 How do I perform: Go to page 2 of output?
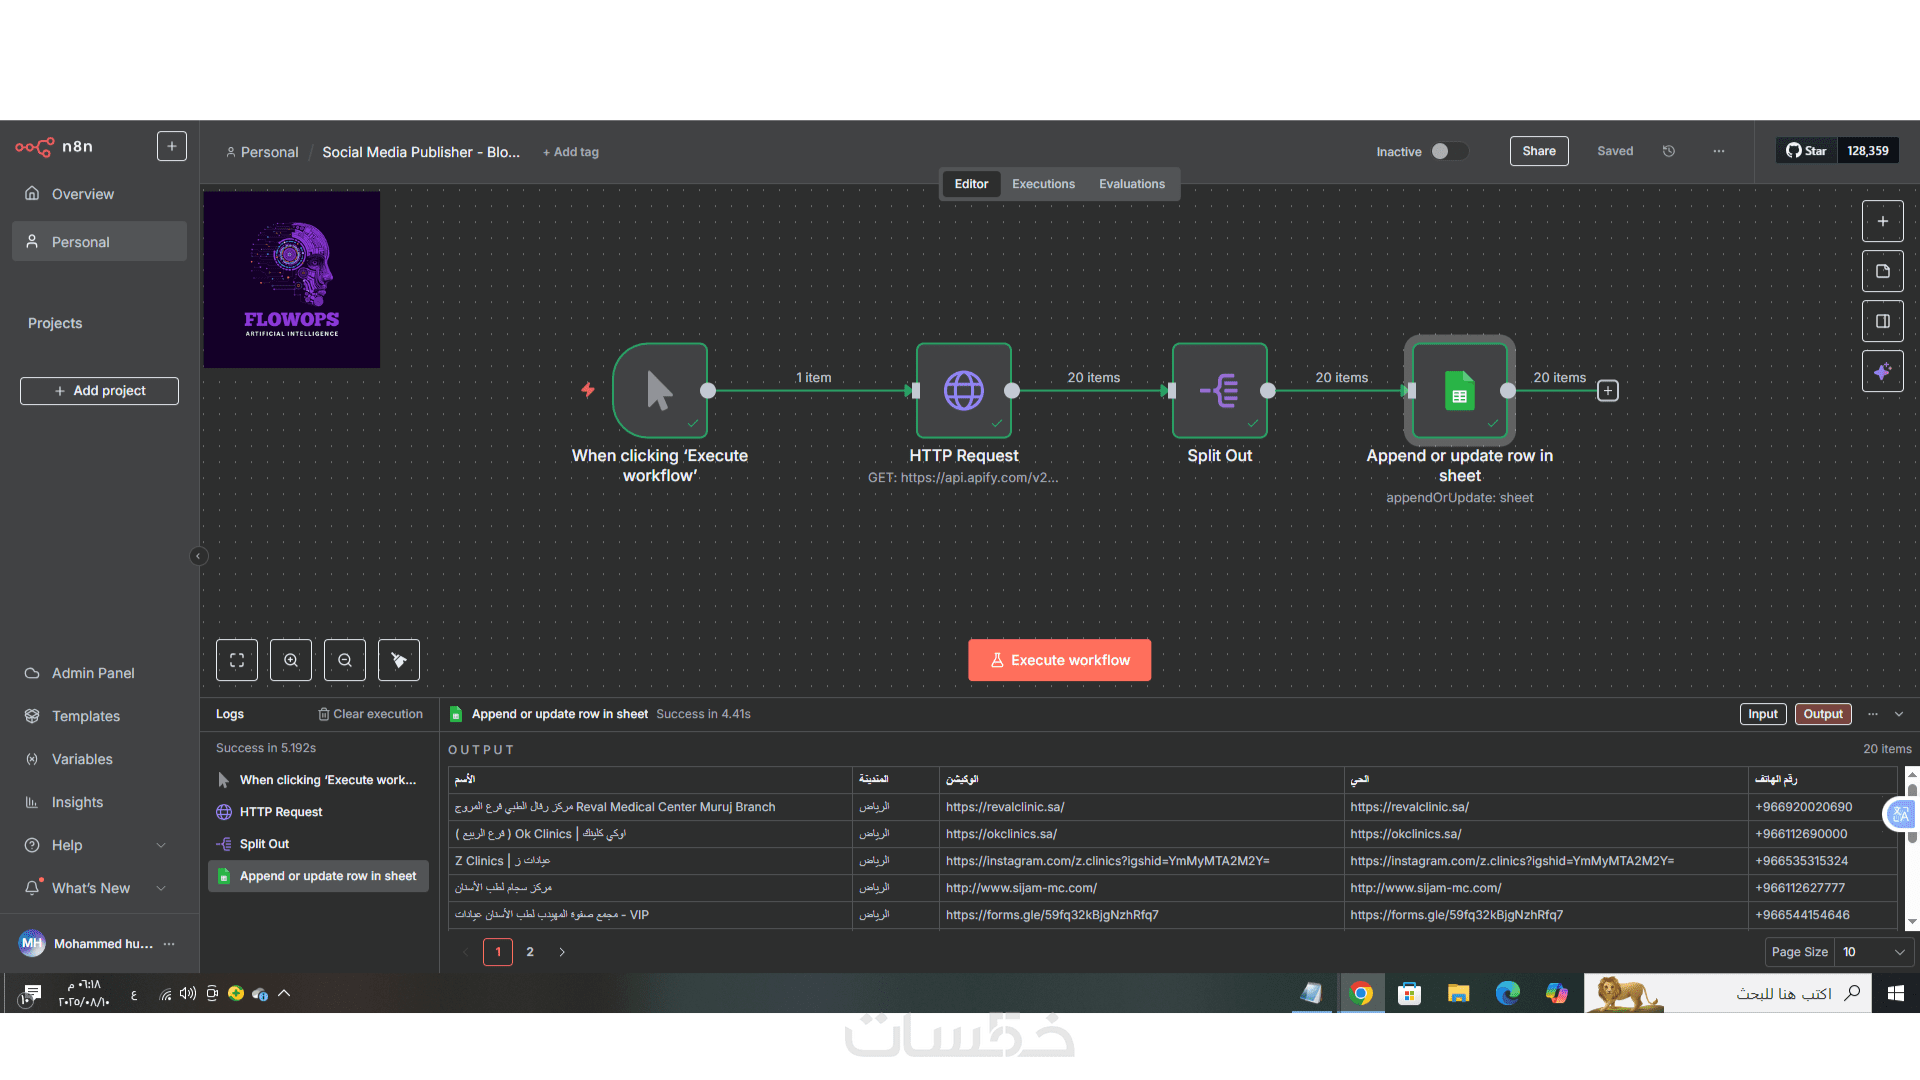(530, 952)
